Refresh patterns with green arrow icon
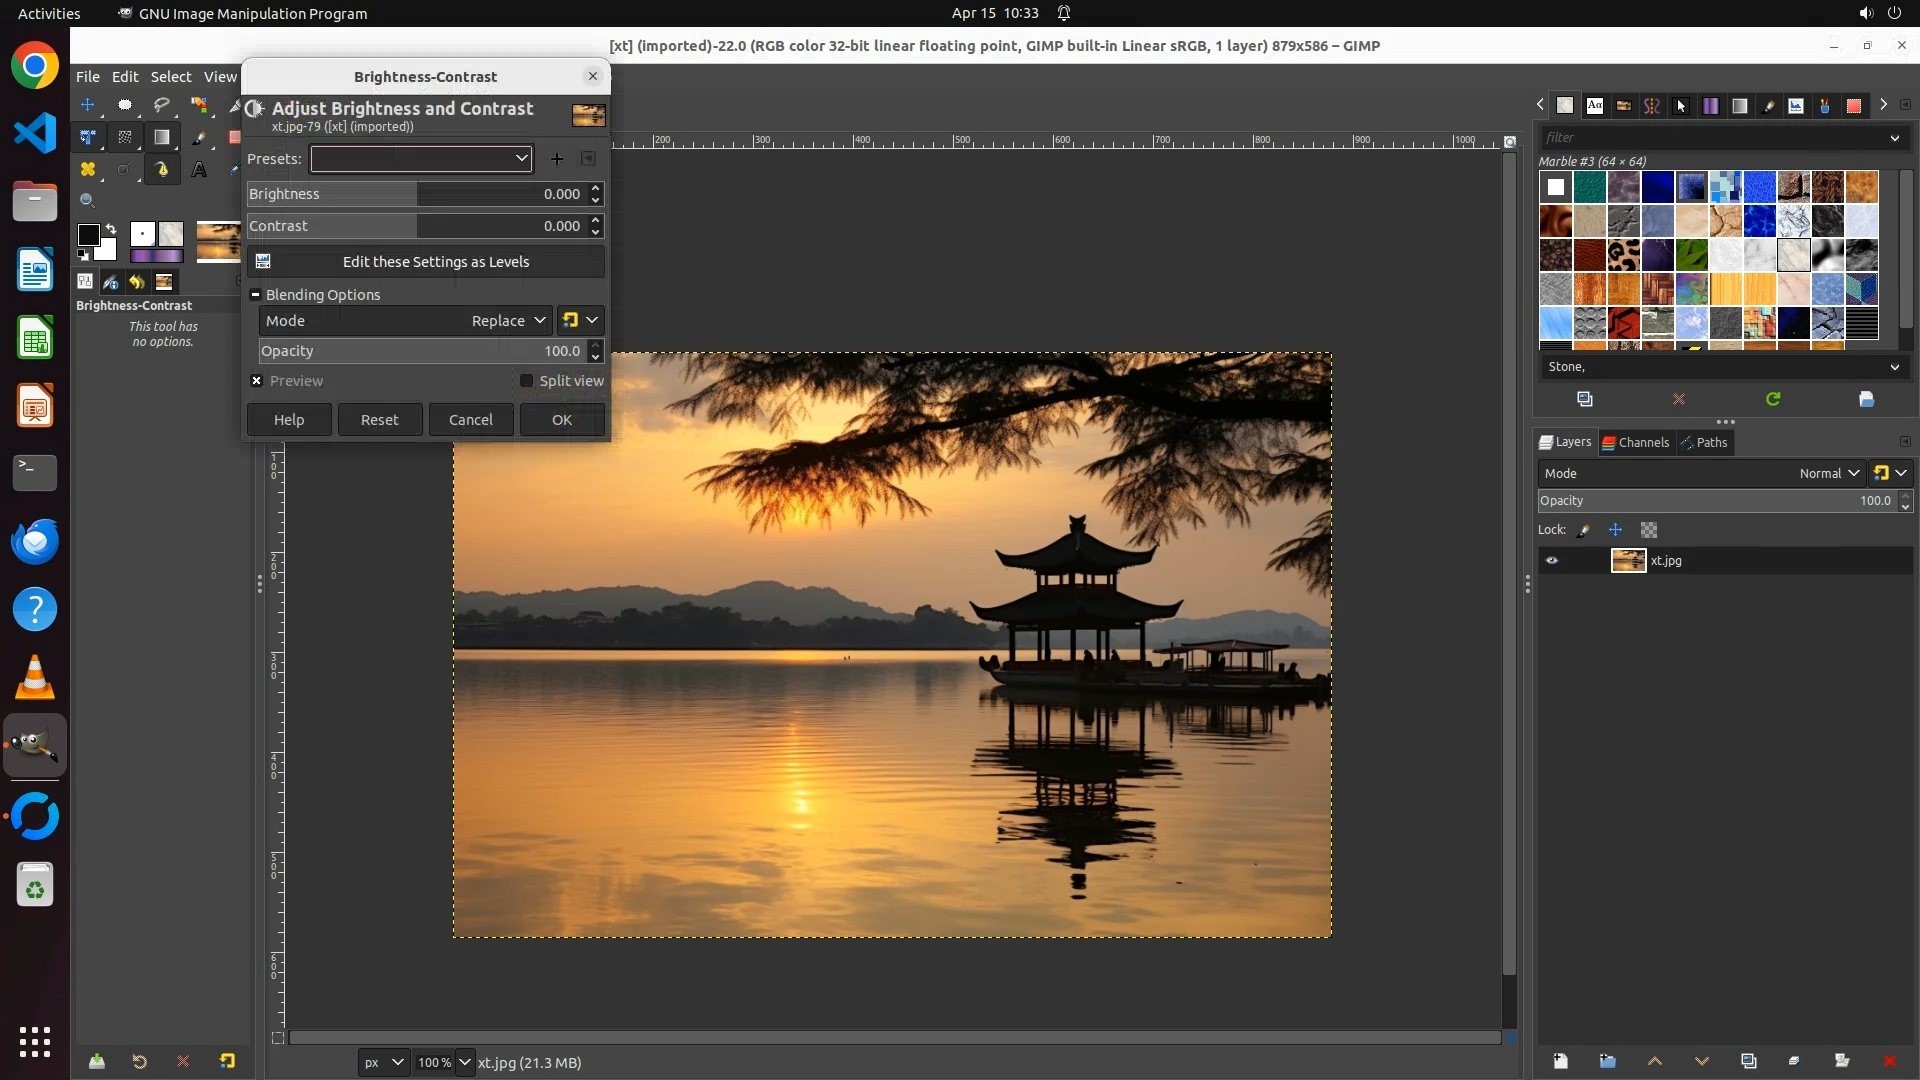The width and height of the screenshot is (1920, 1080). tap(1772, 399)
